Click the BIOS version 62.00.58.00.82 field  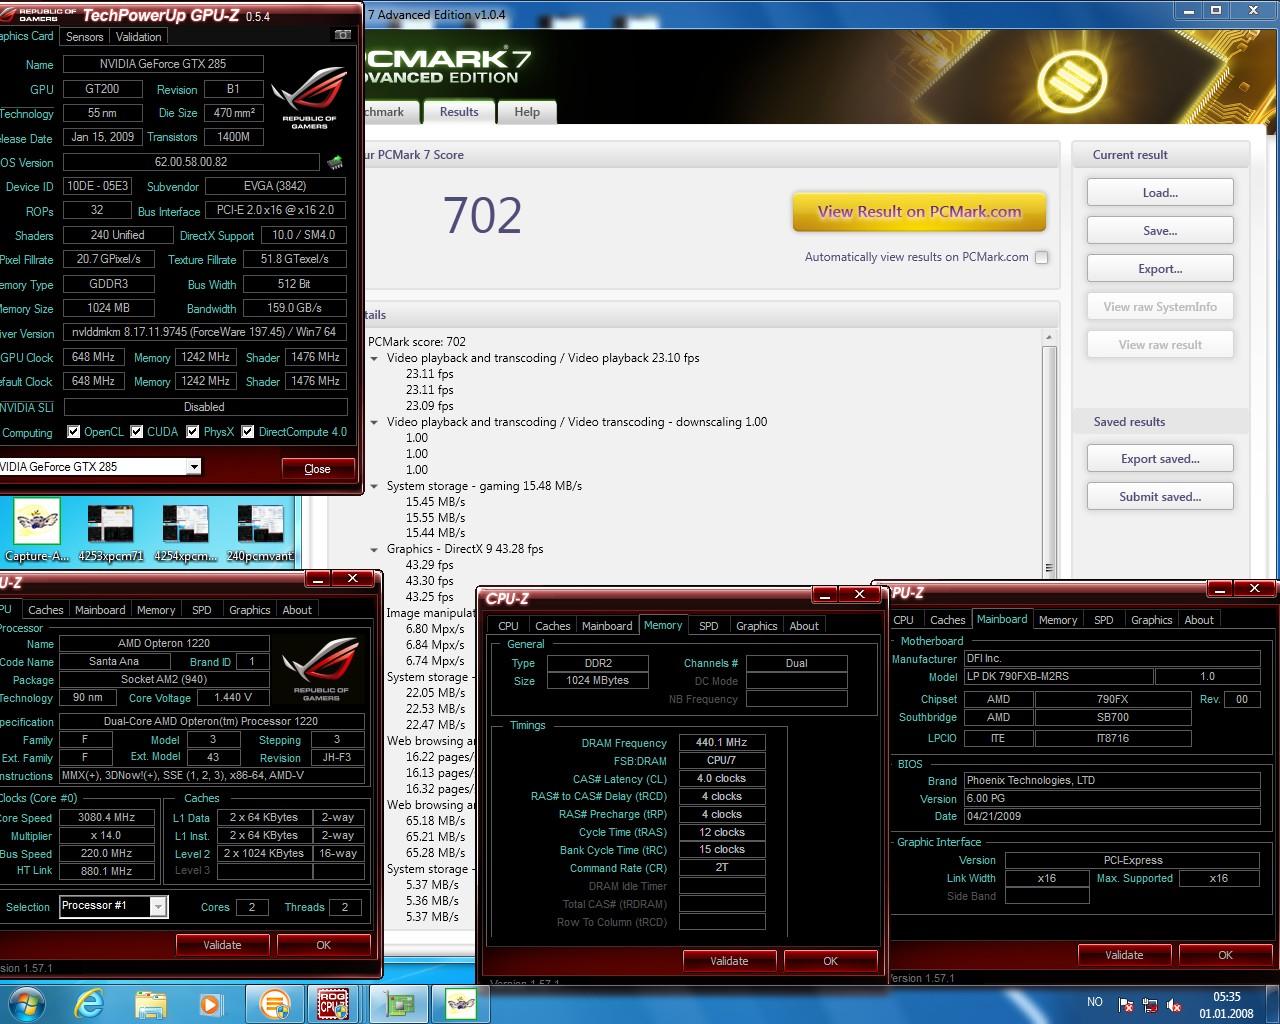pyautogui.click(x=191, y=162)
